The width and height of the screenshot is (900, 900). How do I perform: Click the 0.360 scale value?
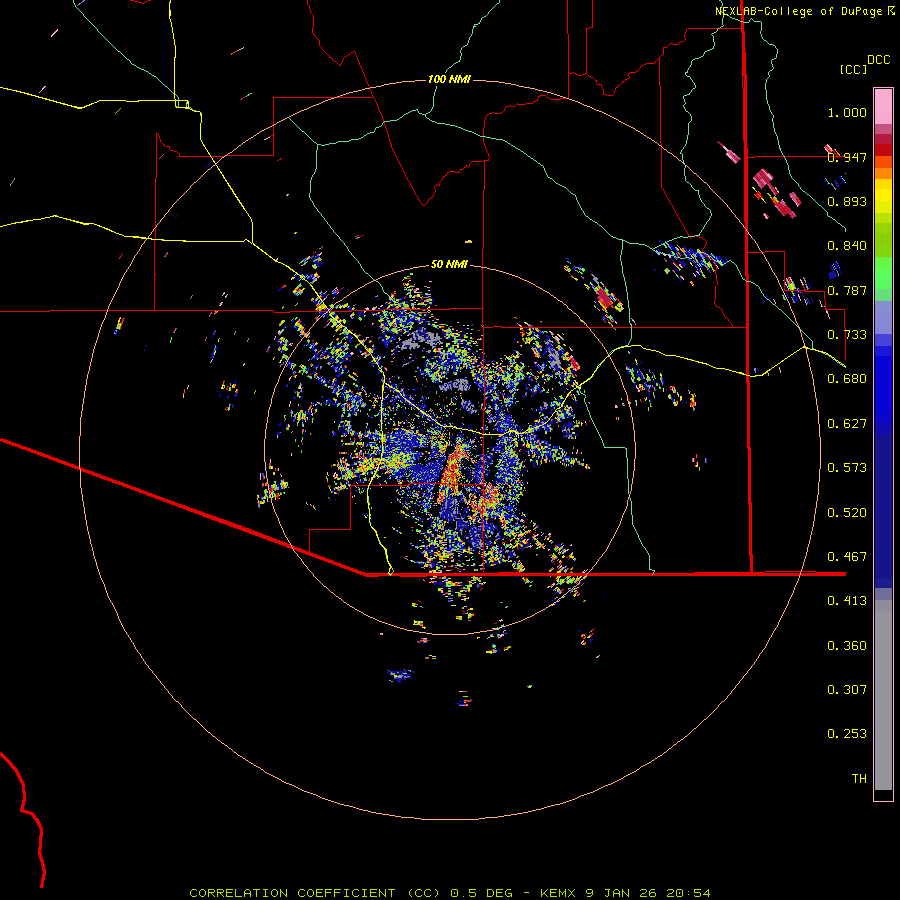[x=847, y=646]
